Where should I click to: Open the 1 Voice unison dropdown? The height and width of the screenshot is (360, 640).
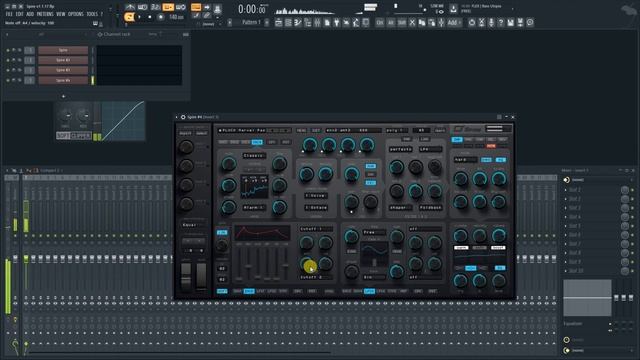[x=316, y=196]
